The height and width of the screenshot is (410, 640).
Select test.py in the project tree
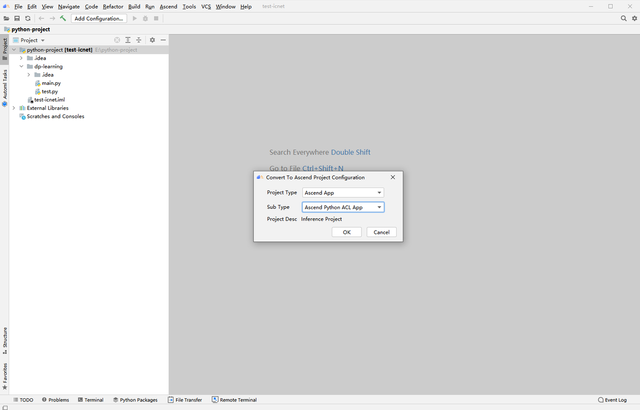coord(49,91)
